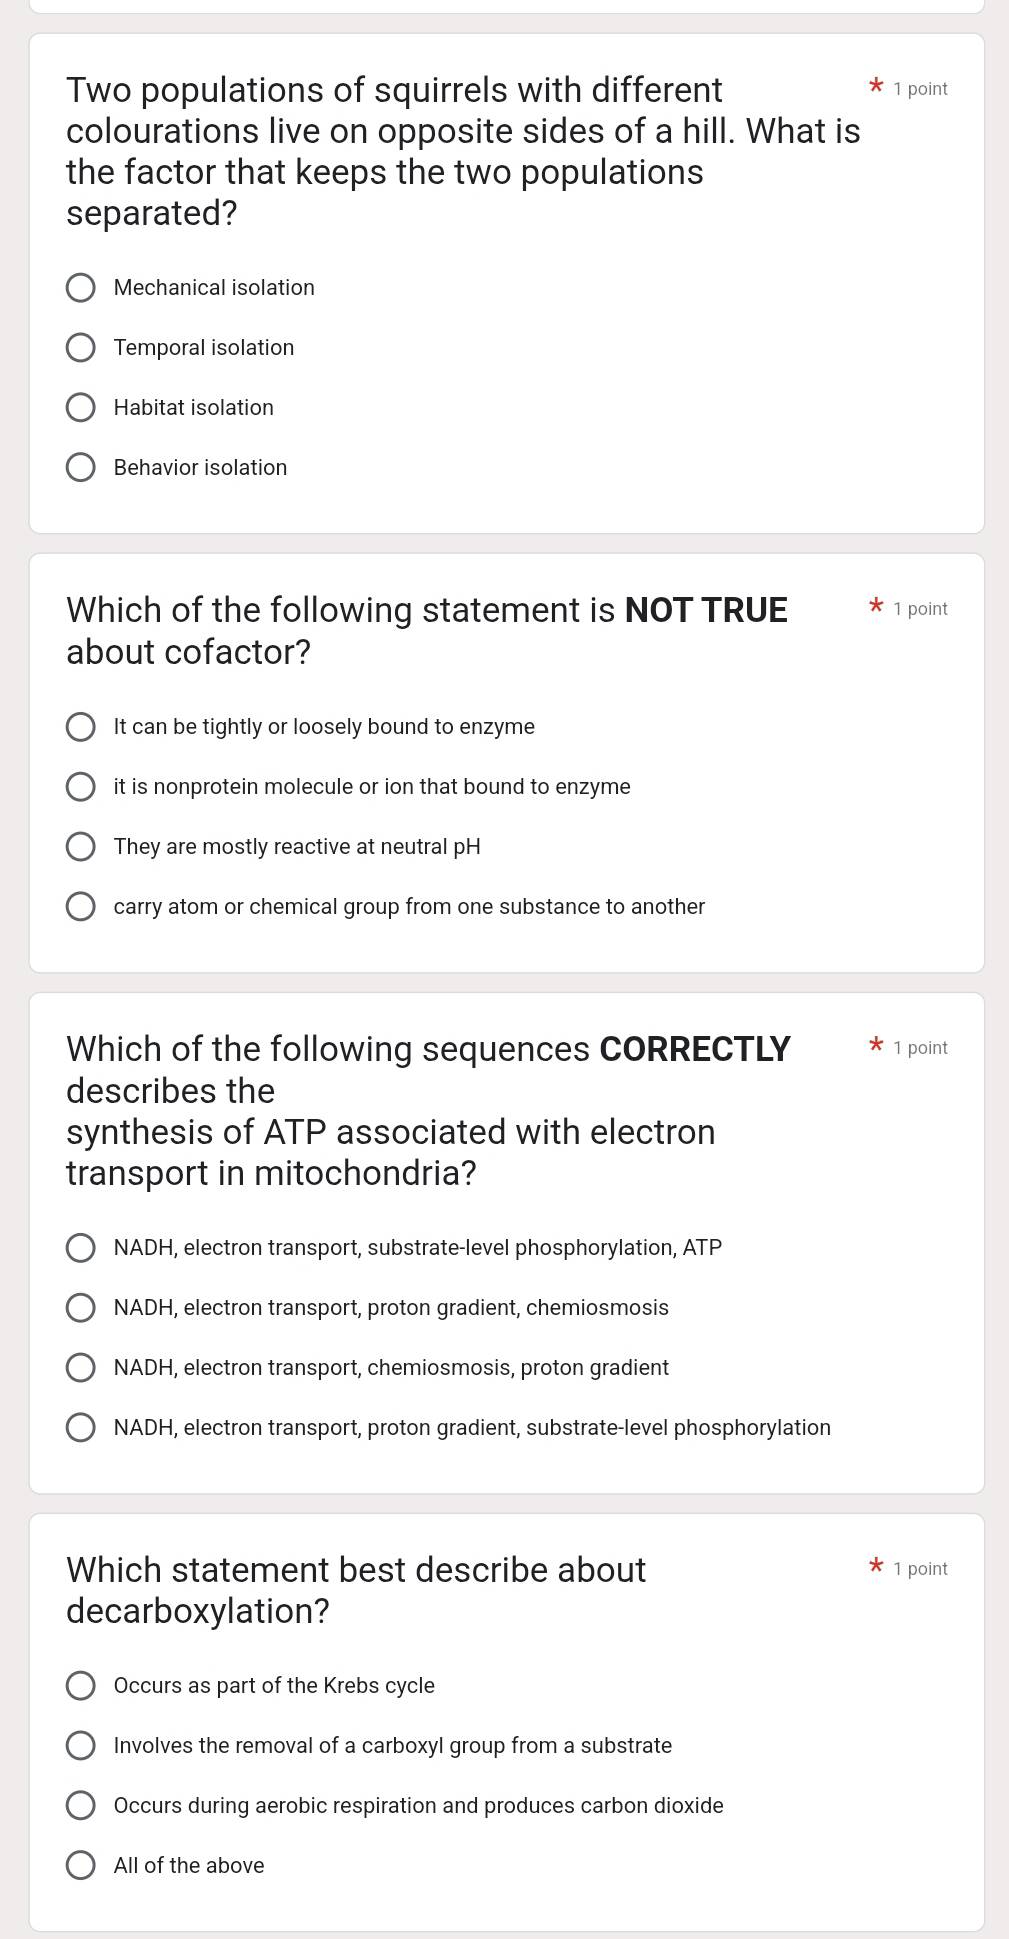Select 'Occurs as part of the Krebs cycle'
Screen dimensions: 1009x1939
[x=81, y=1686]
